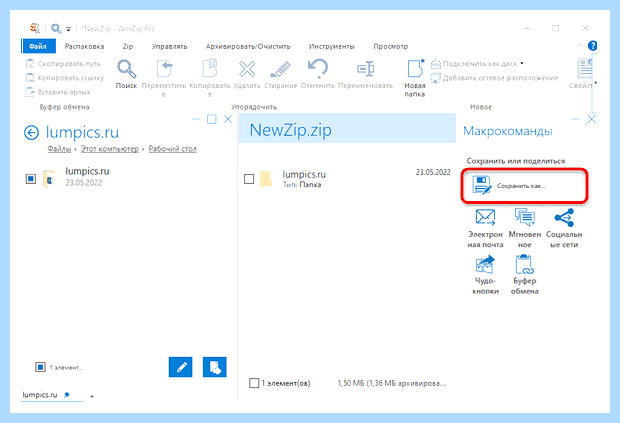Click the Буфер обмена action
Image resolution: width=620 pixels, height=423 pixels.
[525, 275]
